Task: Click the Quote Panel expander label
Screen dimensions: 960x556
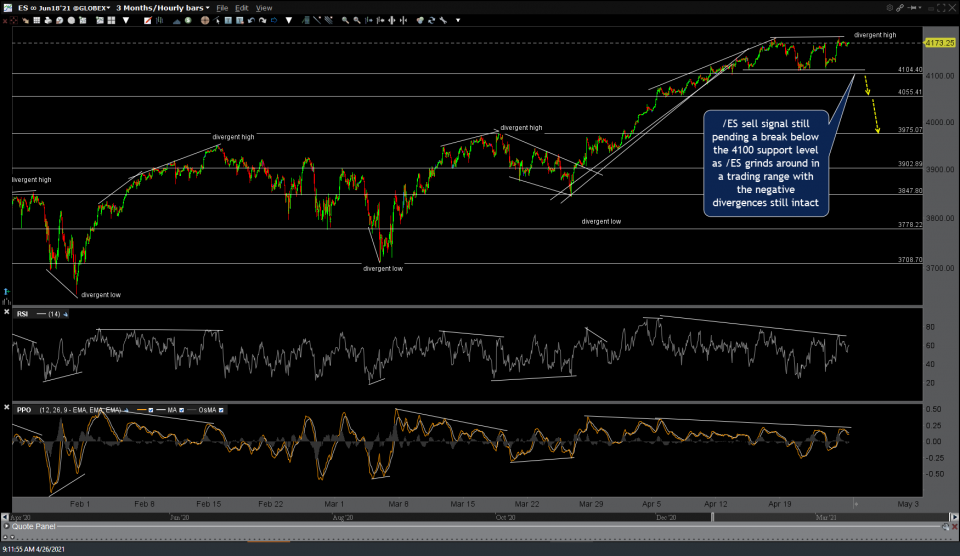Action: coord(34,527)
